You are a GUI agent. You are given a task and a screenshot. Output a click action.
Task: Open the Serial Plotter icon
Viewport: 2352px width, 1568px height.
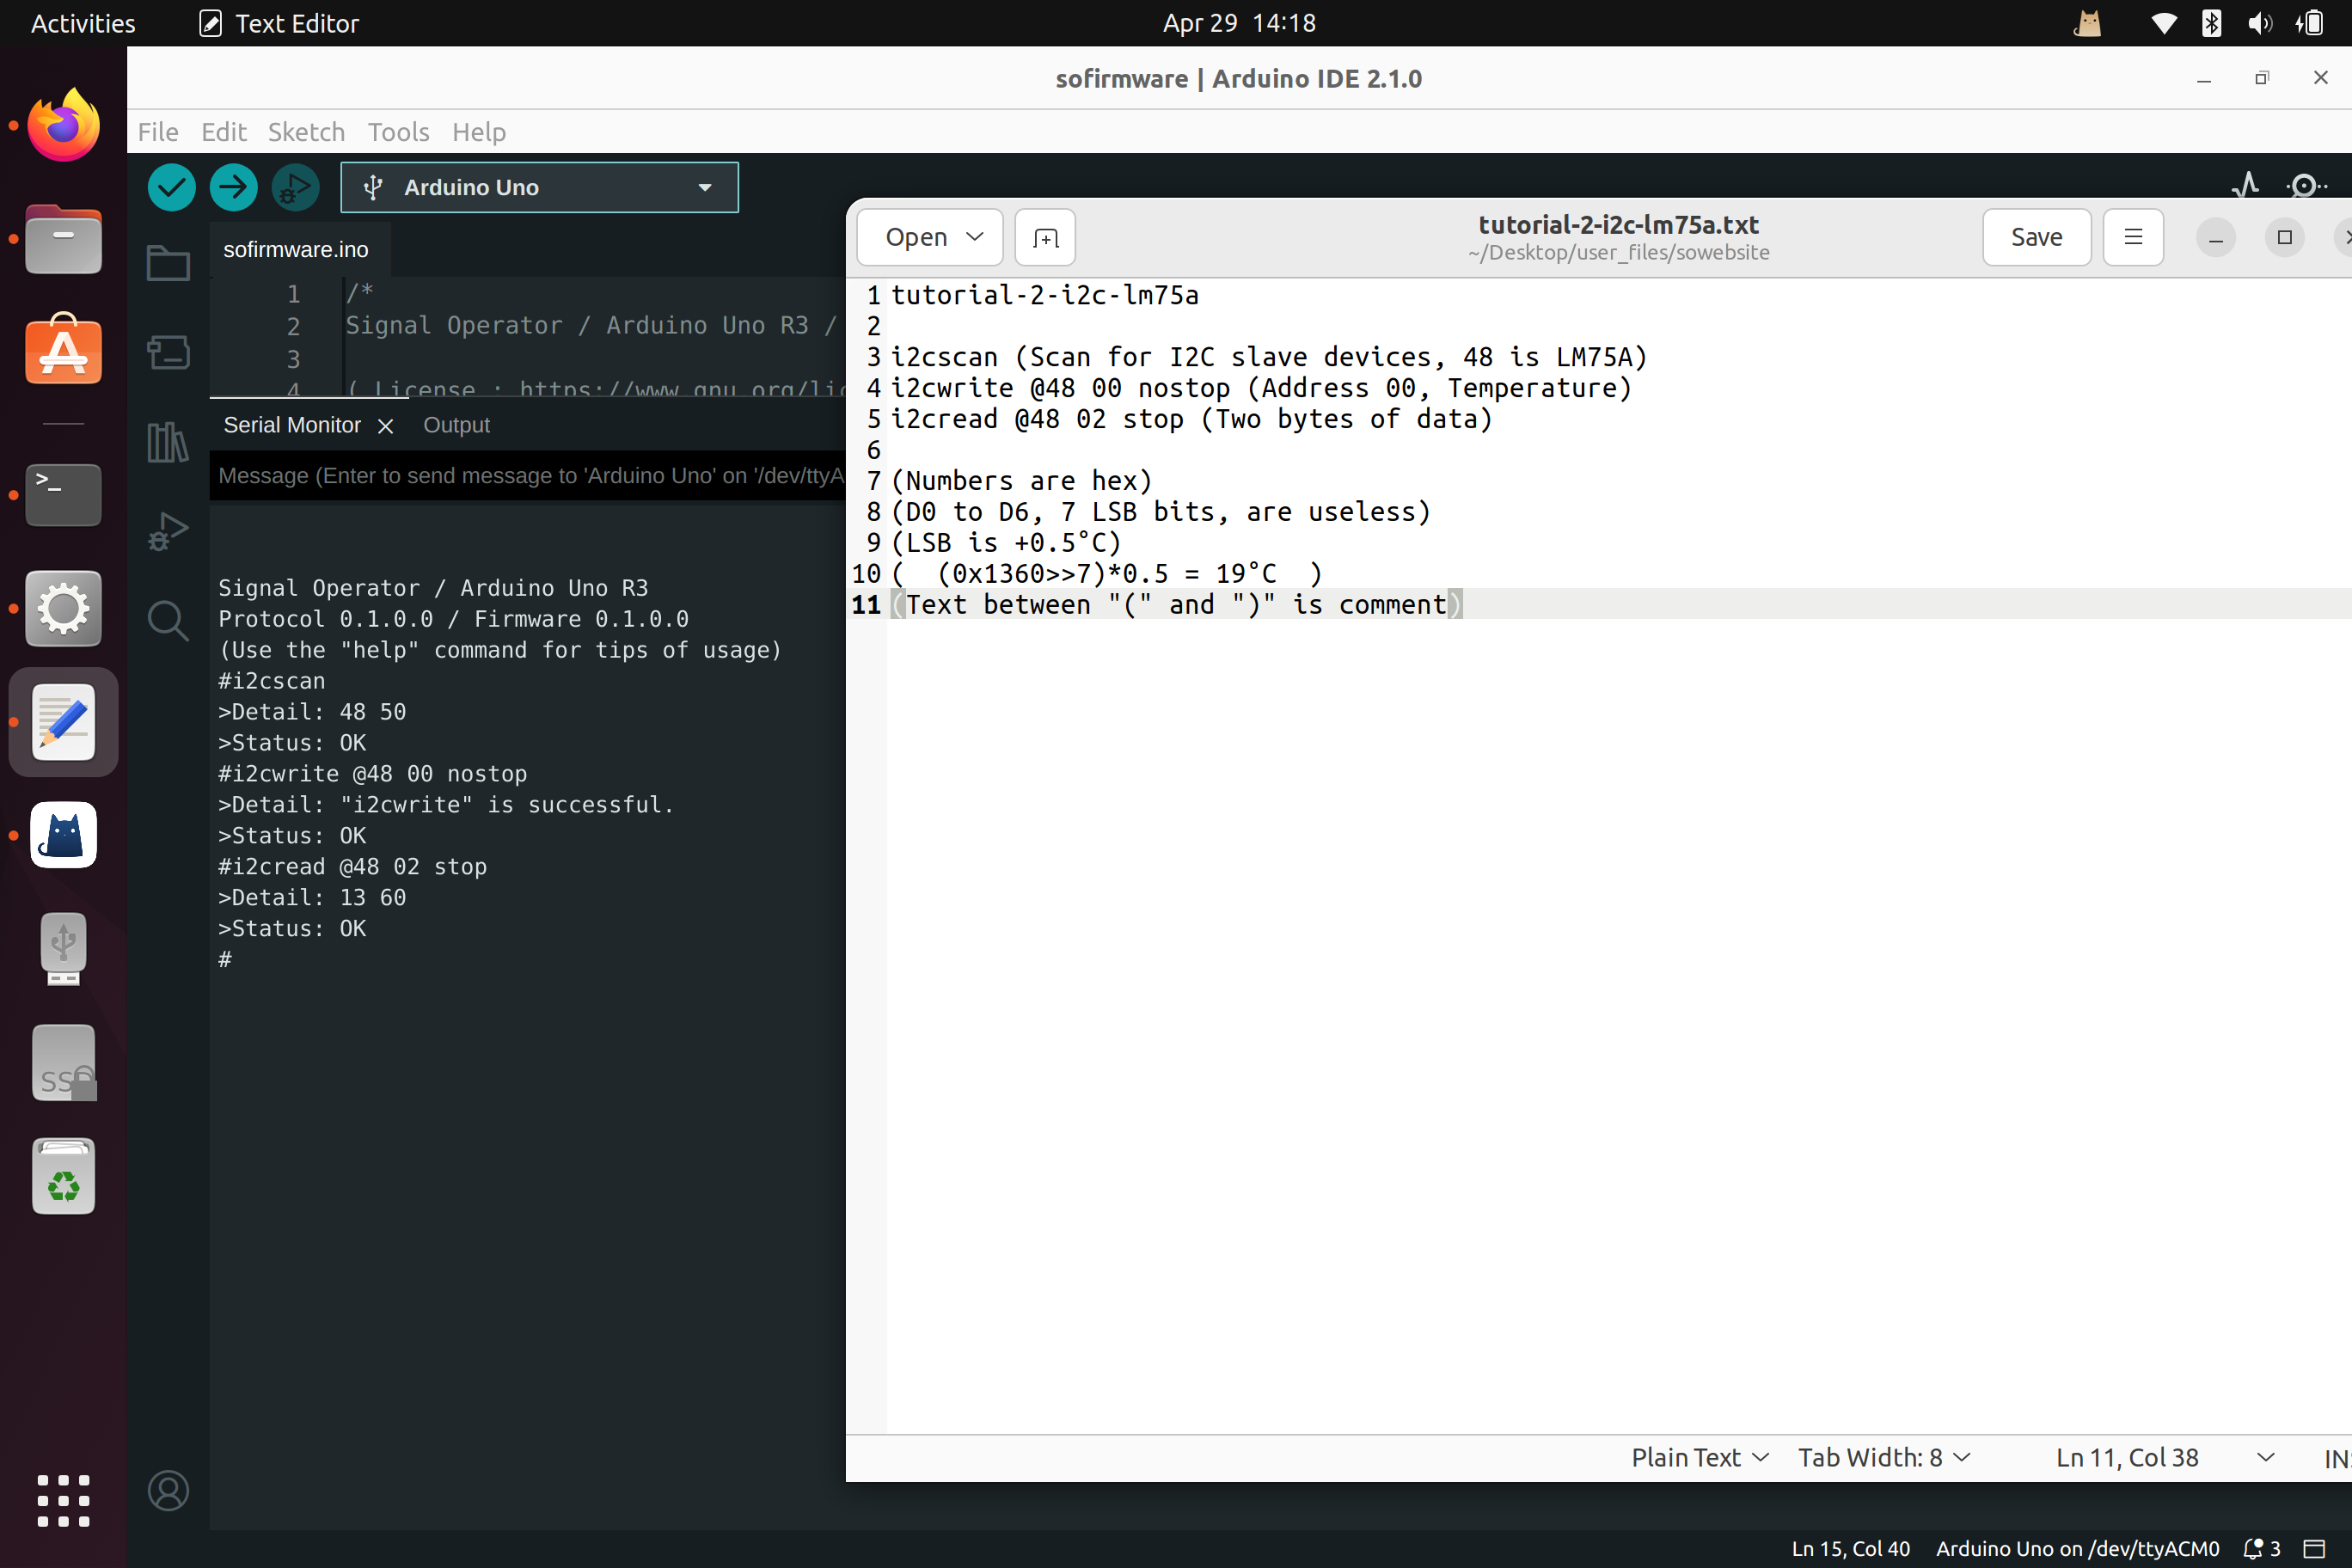point(2245,186)
